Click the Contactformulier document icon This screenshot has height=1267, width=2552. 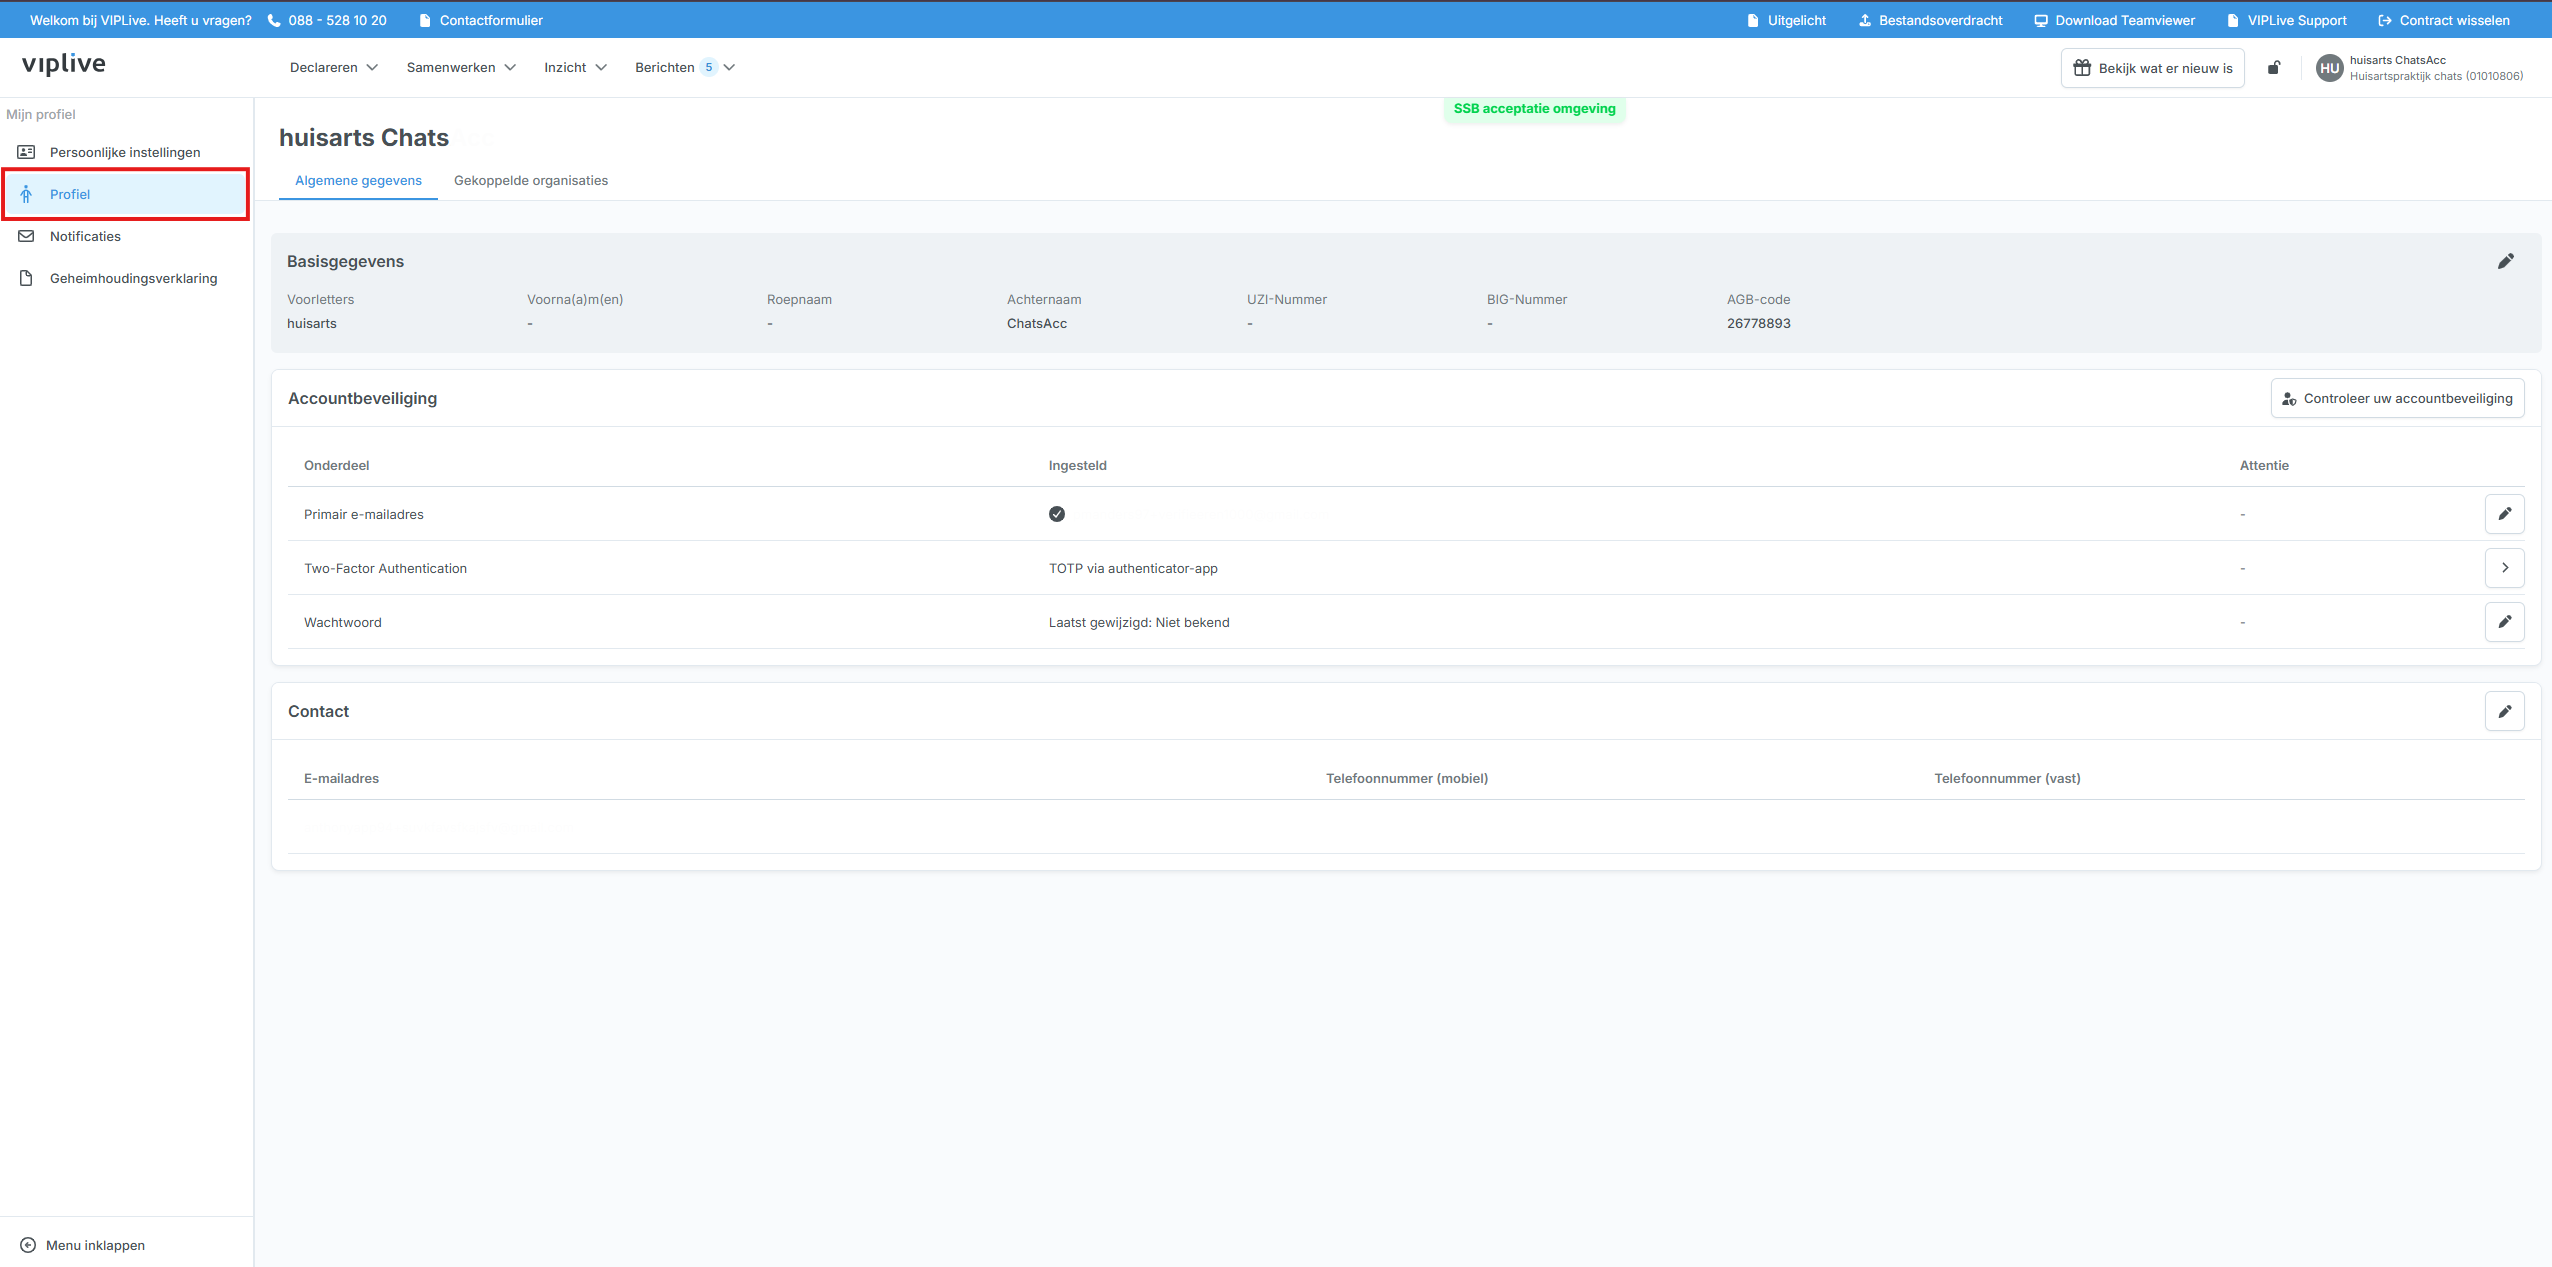[x=425, y=20]
